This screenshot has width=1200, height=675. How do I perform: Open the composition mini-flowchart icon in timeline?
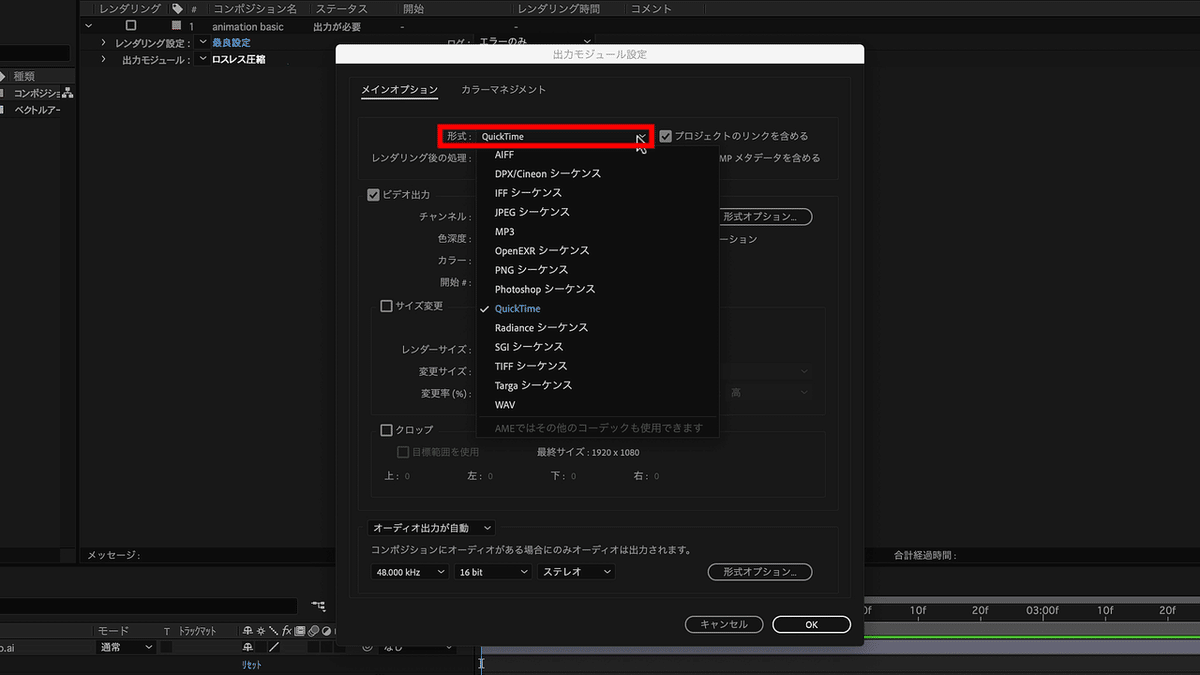pos(319,606)
